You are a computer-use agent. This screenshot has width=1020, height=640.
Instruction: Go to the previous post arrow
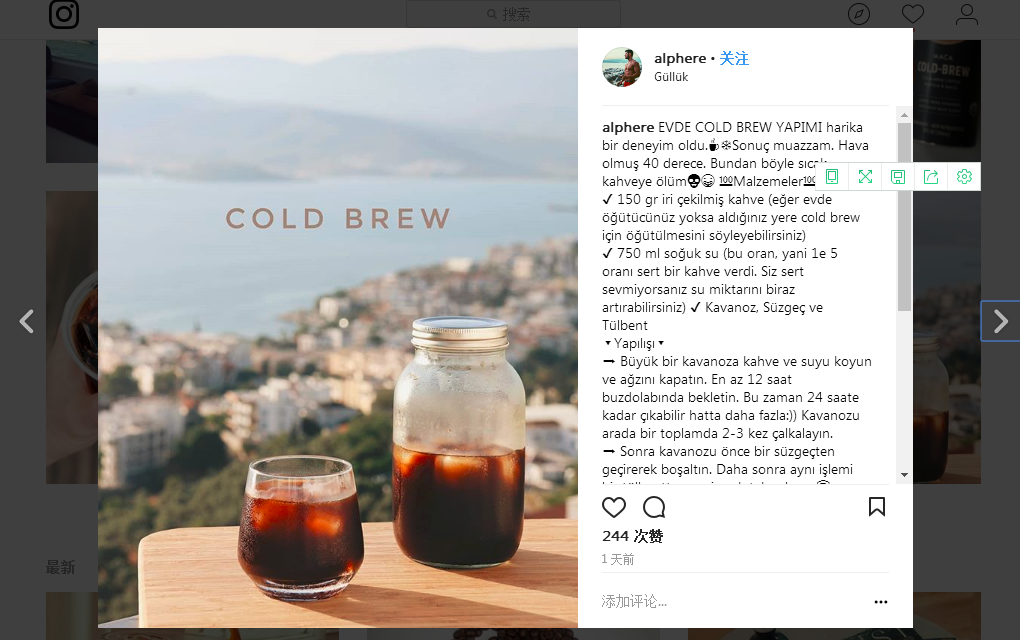[26, 321]
